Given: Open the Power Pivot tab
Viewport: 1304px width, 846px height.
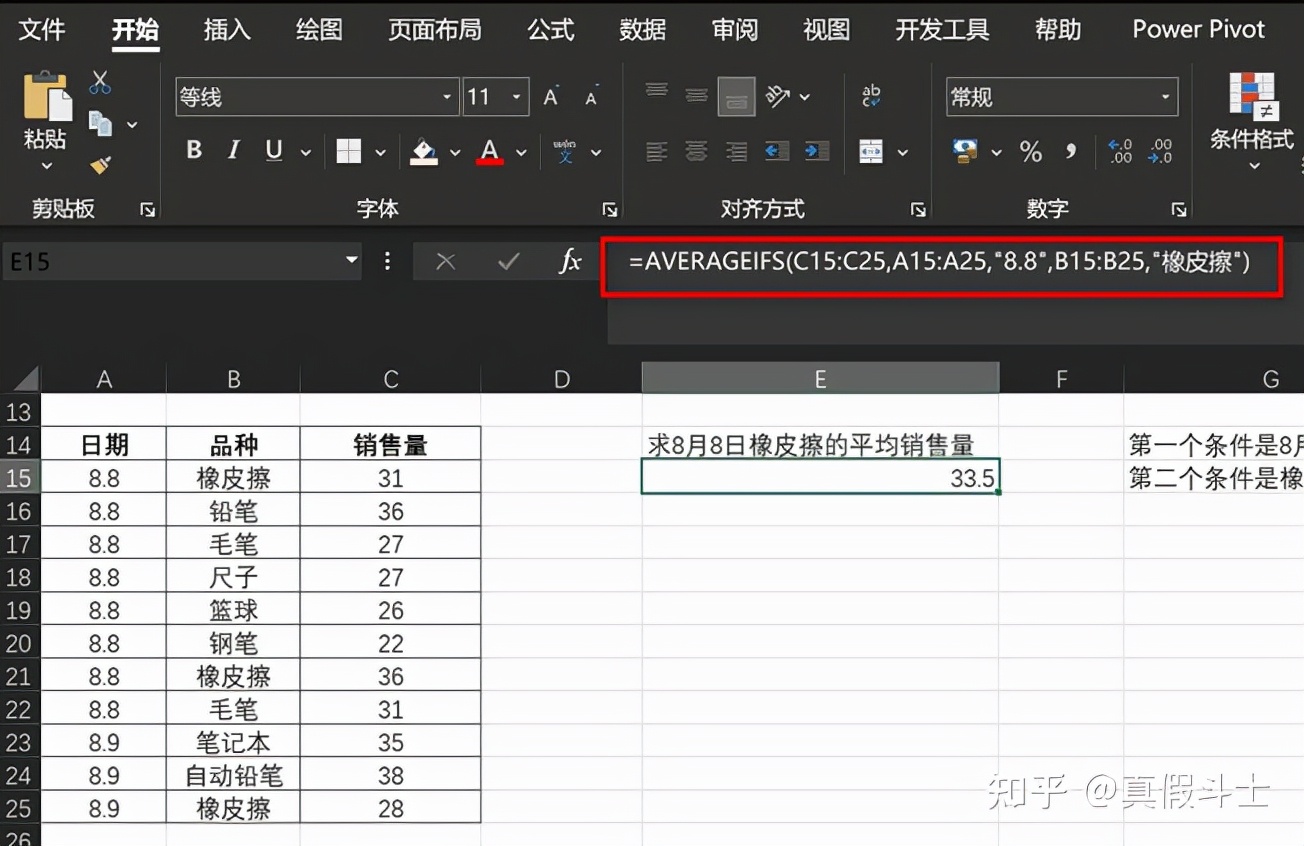Looking at the screenshot, I should tap(1197, 30).
